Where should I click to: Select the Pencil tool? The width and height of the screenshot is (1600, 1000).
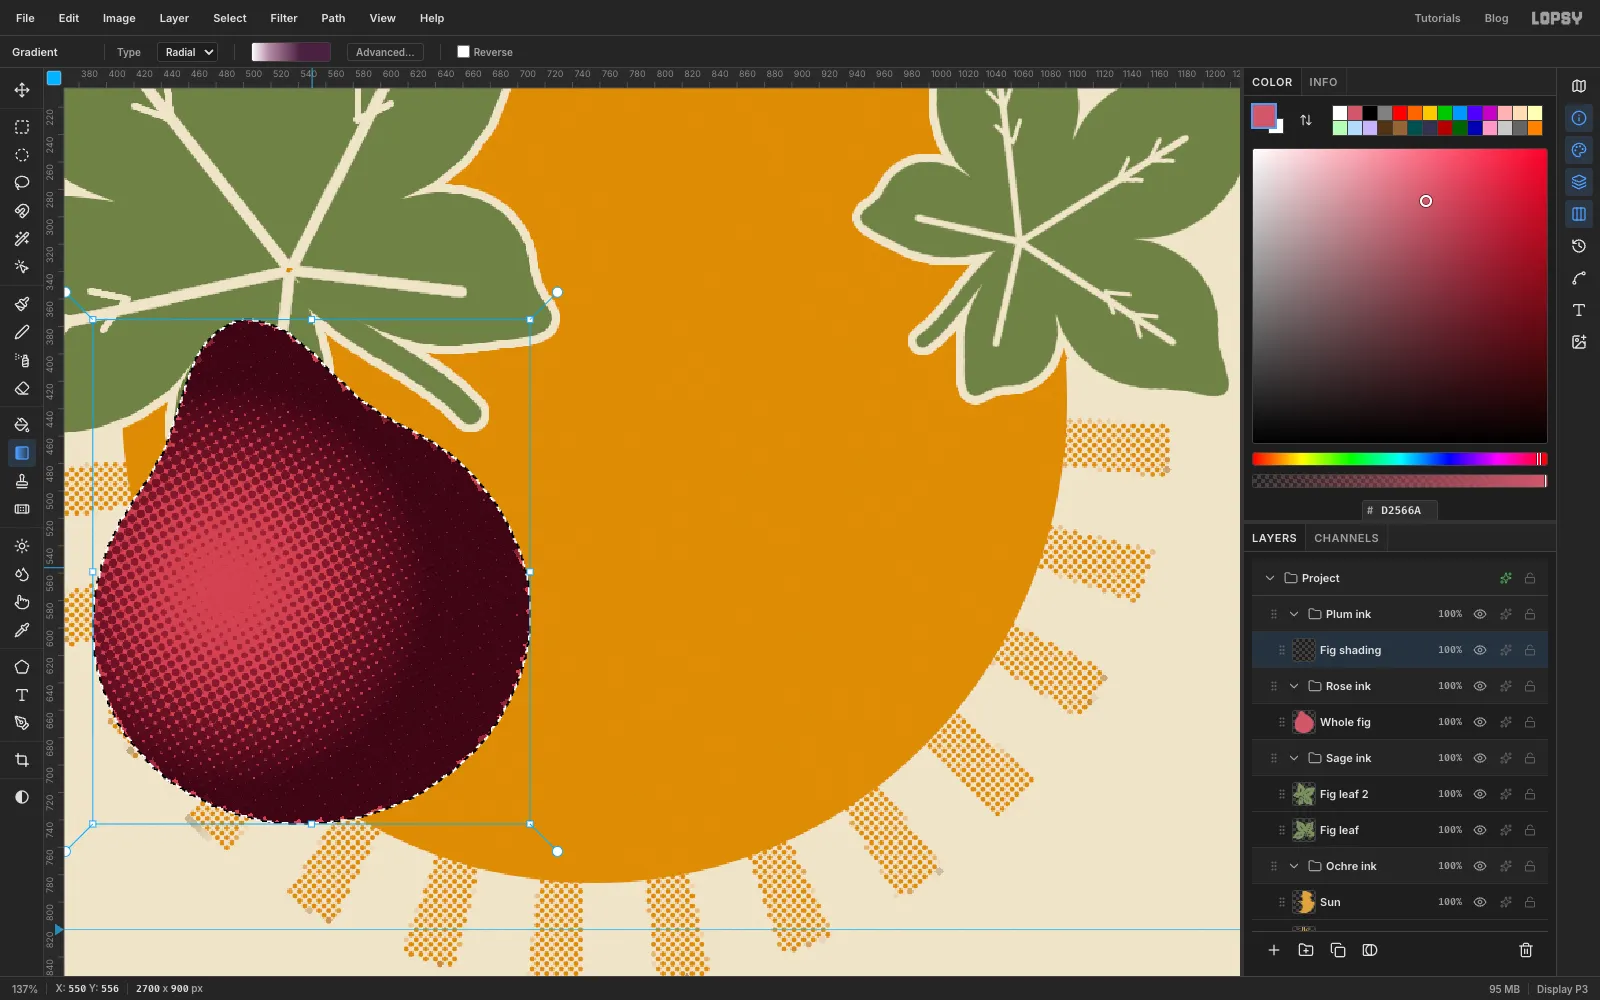(22, 332)
